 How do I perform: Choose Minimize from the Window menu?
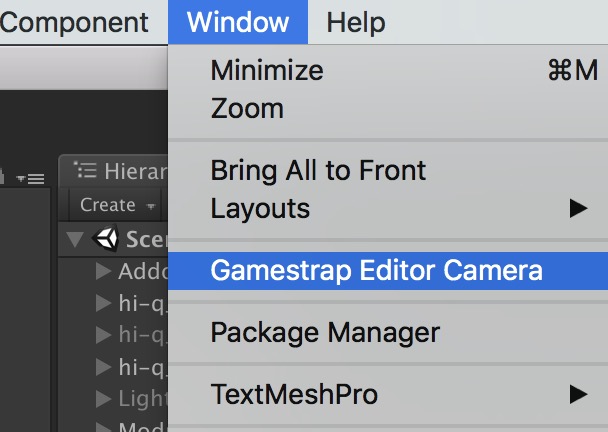(388, 71)
